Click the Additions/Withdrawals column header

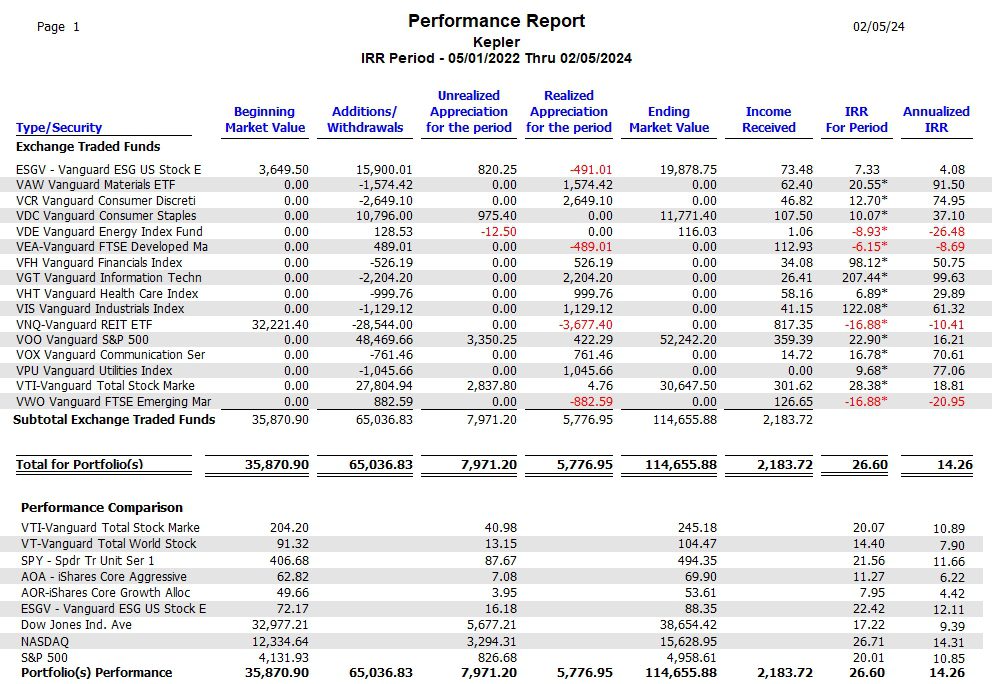click(364, 120)
